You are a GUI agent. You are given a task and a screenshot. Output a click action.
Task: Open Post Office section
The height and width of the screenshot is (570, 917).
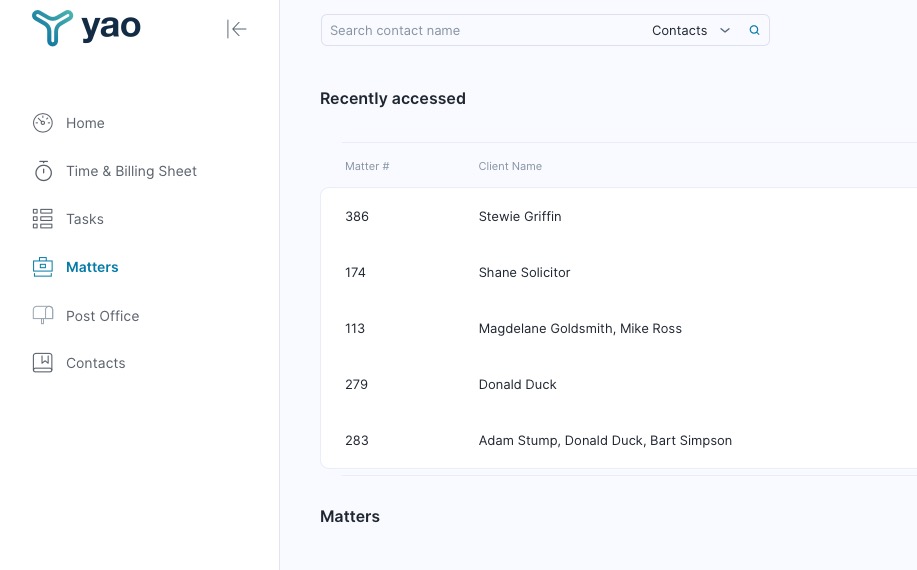tap(102, 316)
